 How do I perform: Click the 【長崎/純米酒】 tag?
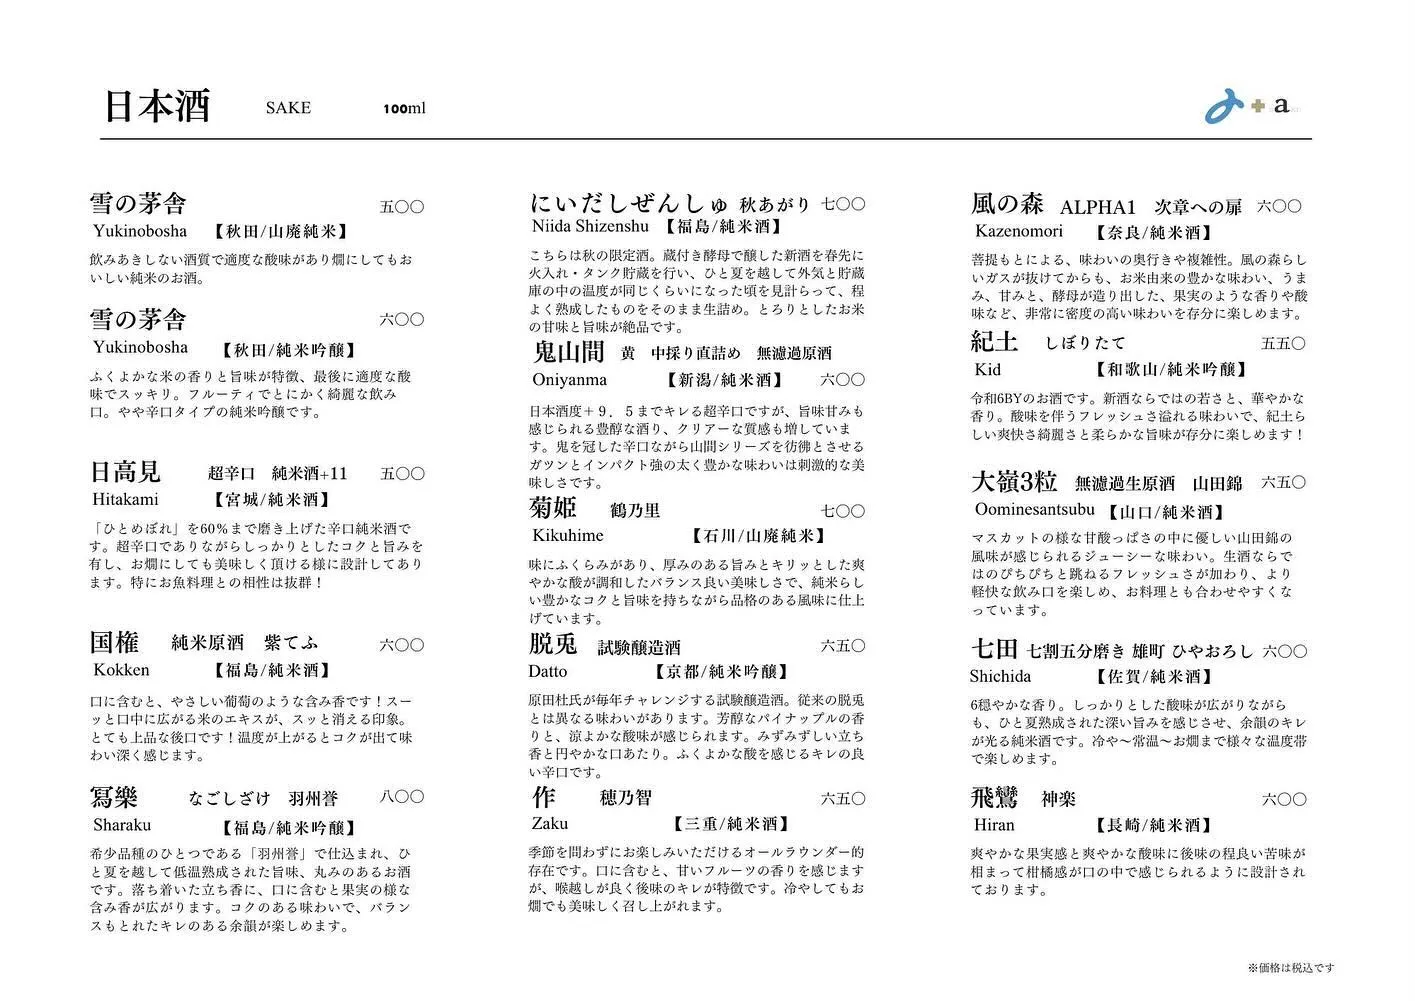pos(1156,825)
